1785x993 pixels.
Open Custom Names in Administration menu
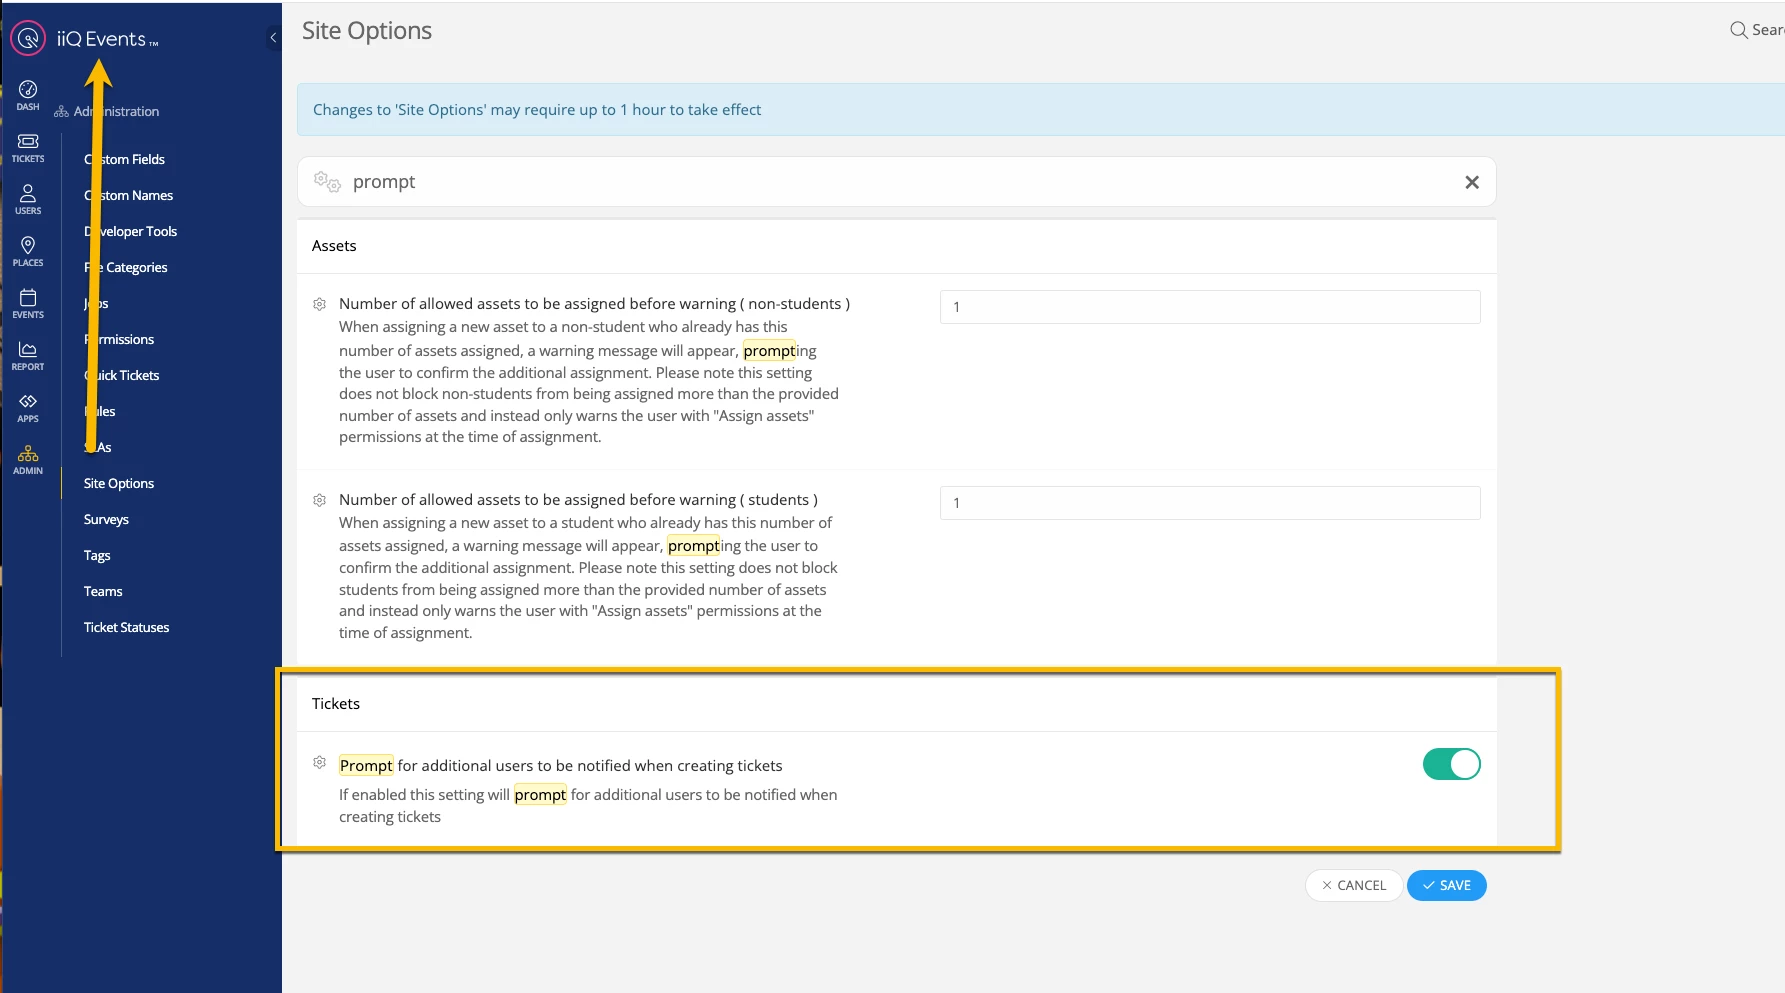pos(128,195)
